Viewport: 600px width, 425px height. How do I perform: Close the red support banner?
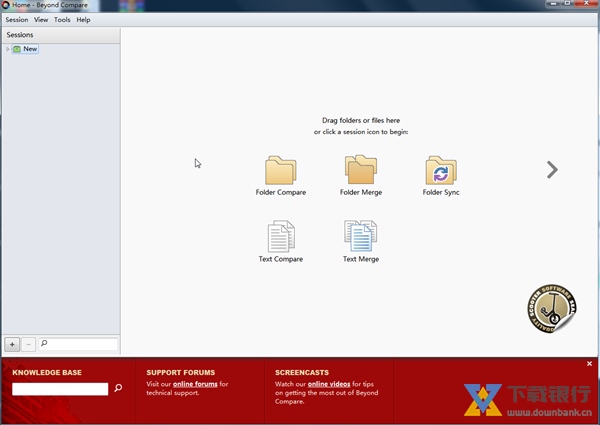point(590,364)
